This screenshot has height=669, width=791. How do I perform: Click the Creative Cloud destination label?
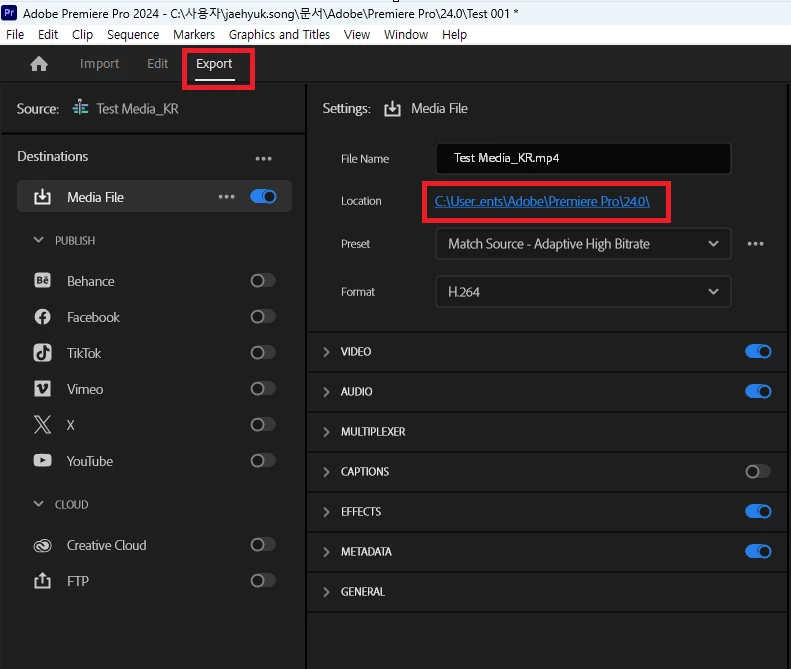point(106,545)
